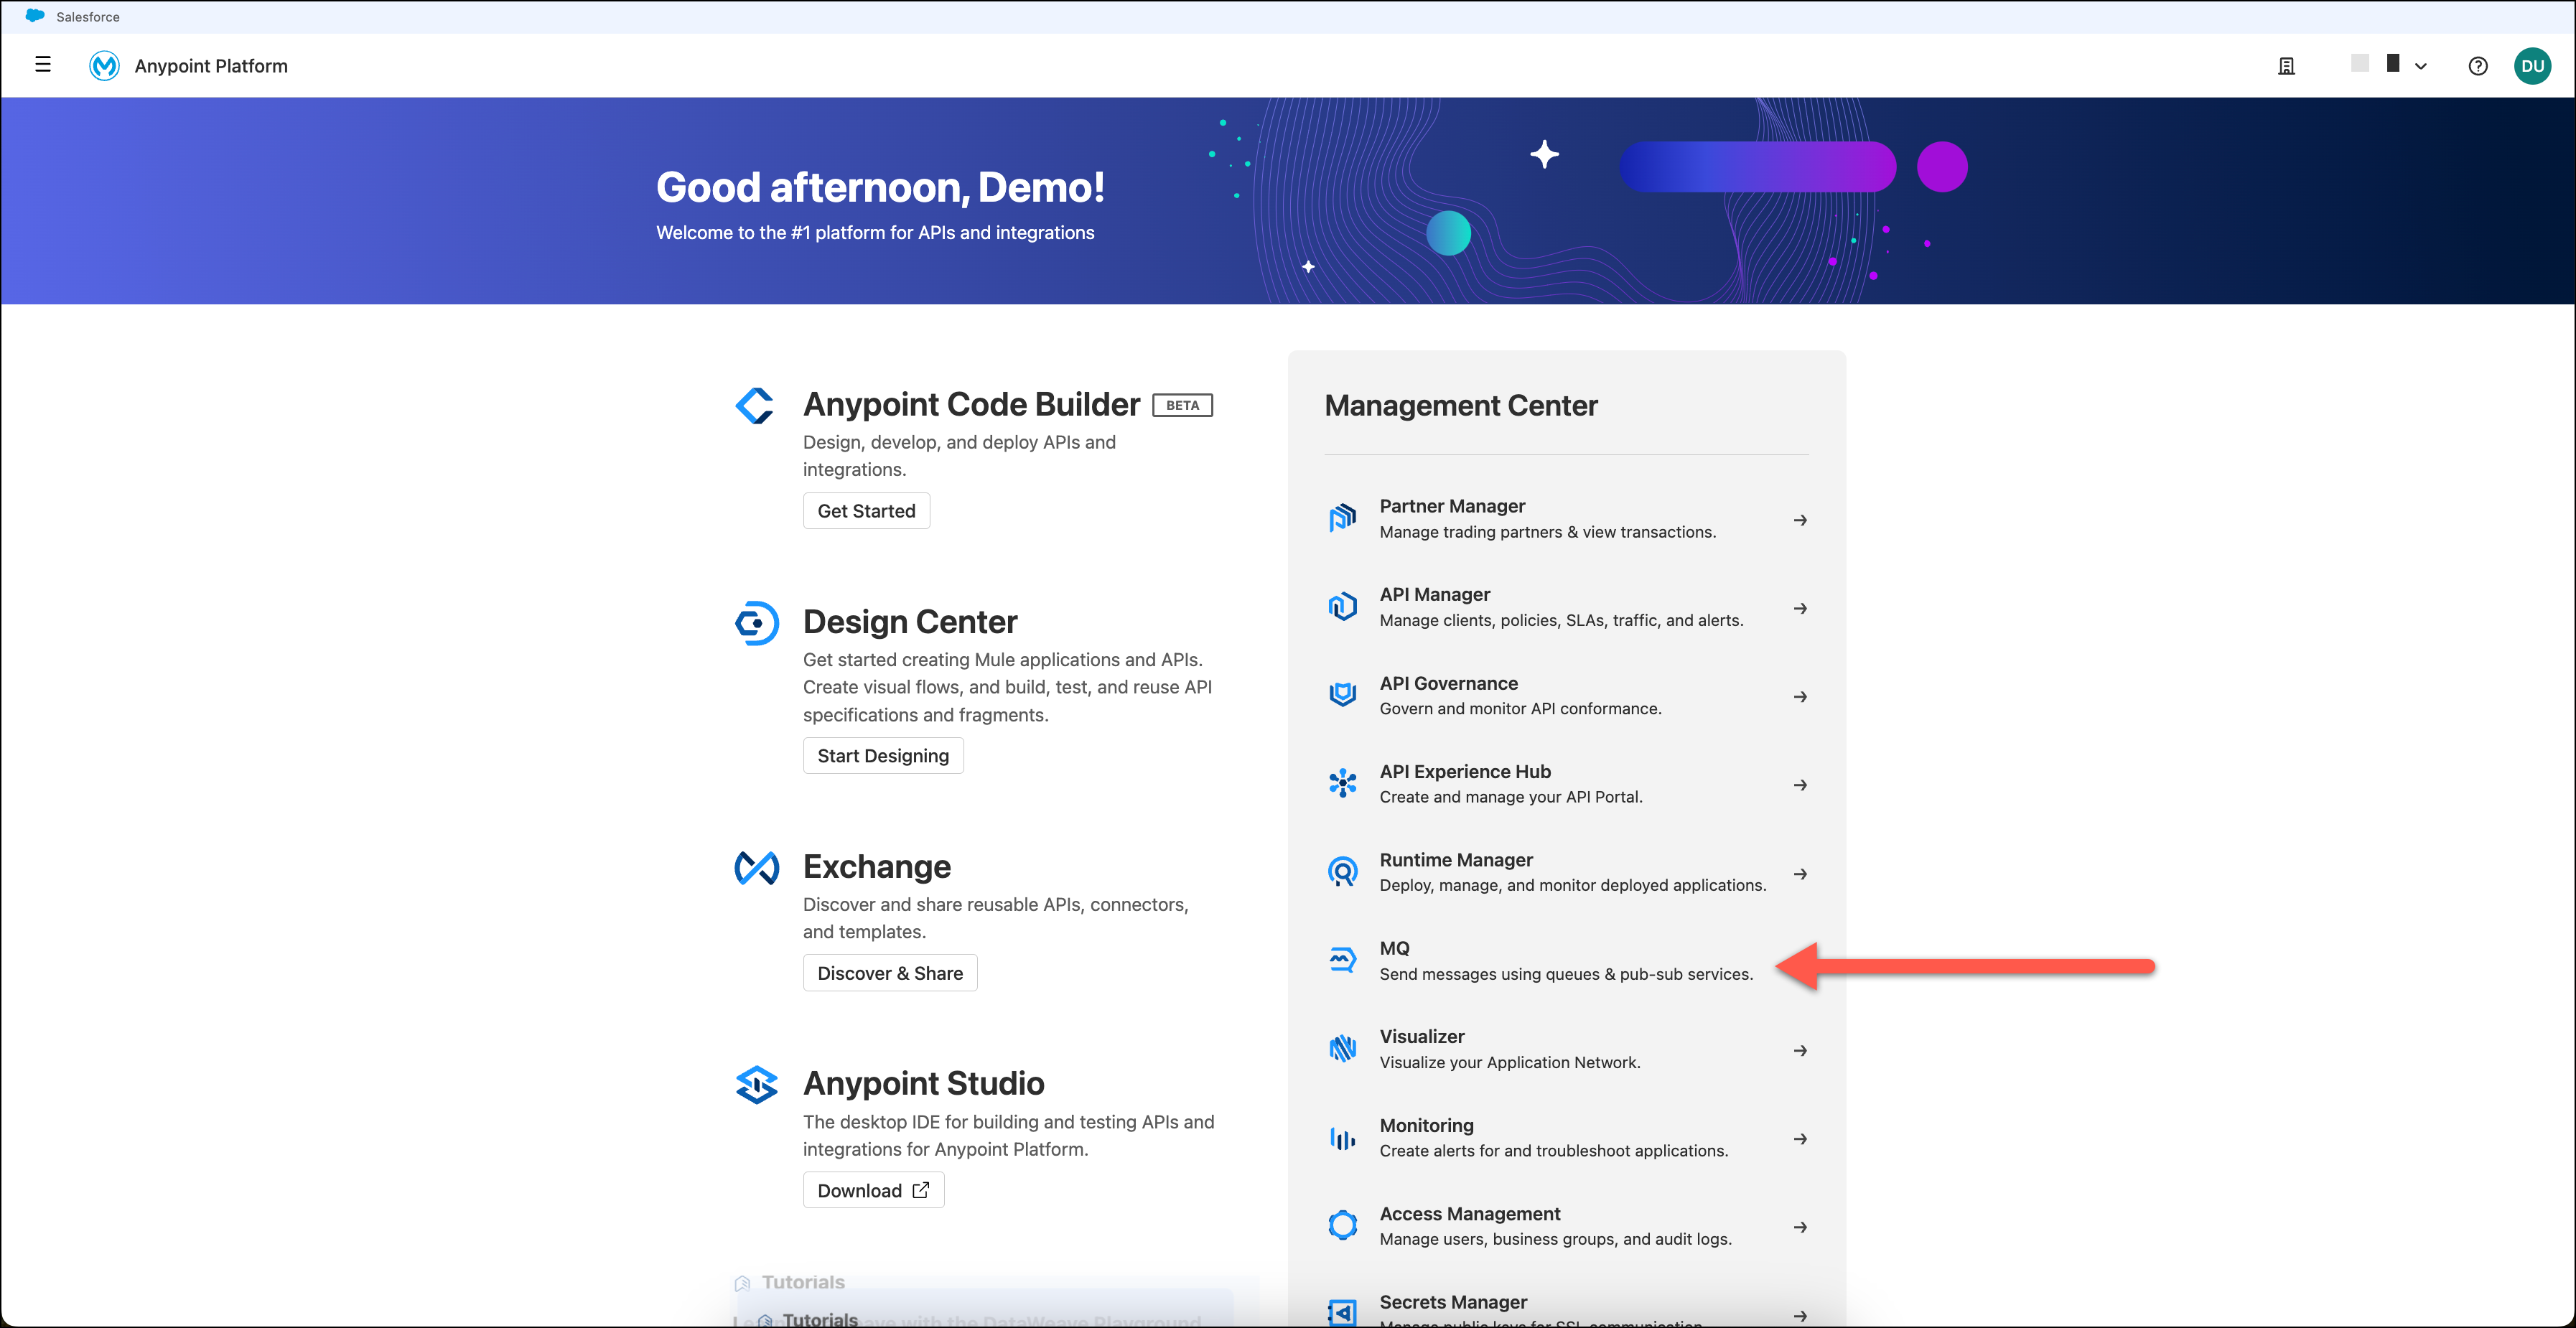Viewport: 2576px width, 1328px height.
Task: Open the Runtime Manager link
Action: click(1456, 860)
